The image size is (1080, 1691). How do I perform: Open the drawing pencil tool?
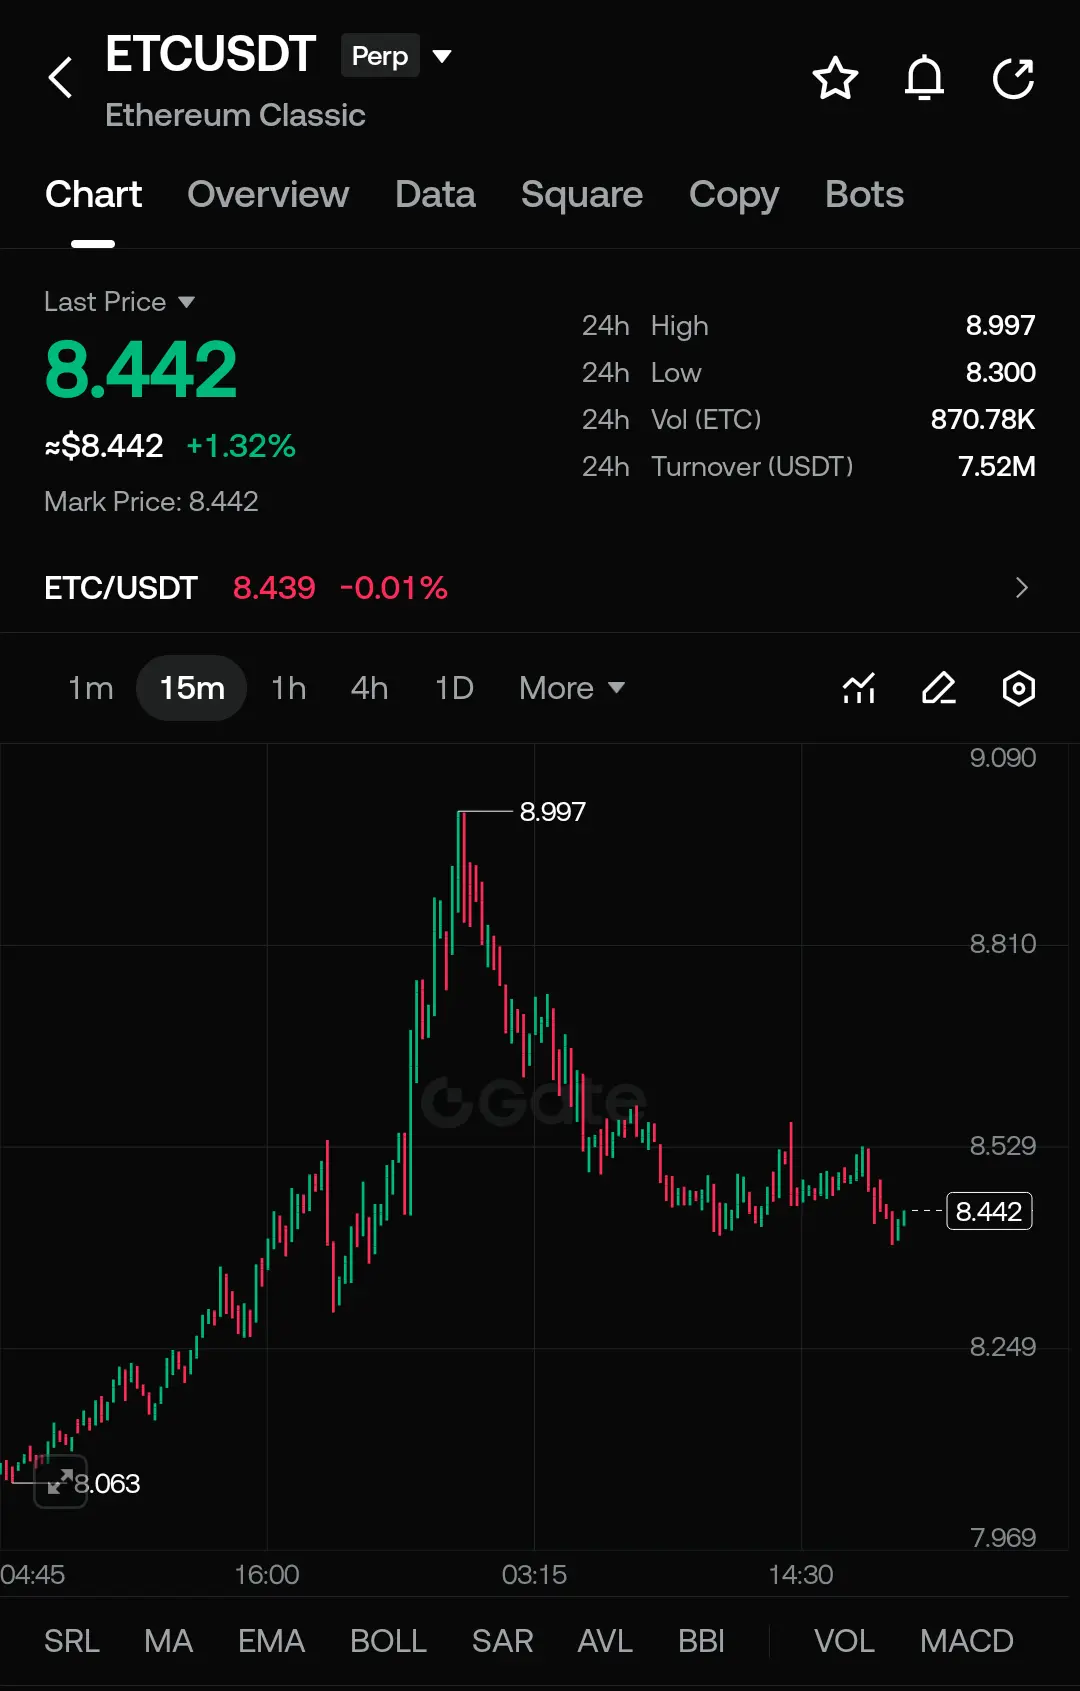pos(939,688)
